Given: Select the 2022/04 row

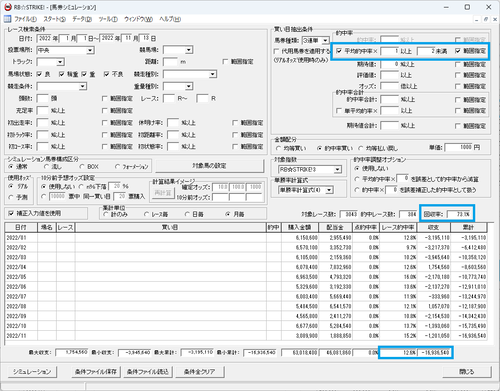Looking at the screenshot, I should [246, 267].
